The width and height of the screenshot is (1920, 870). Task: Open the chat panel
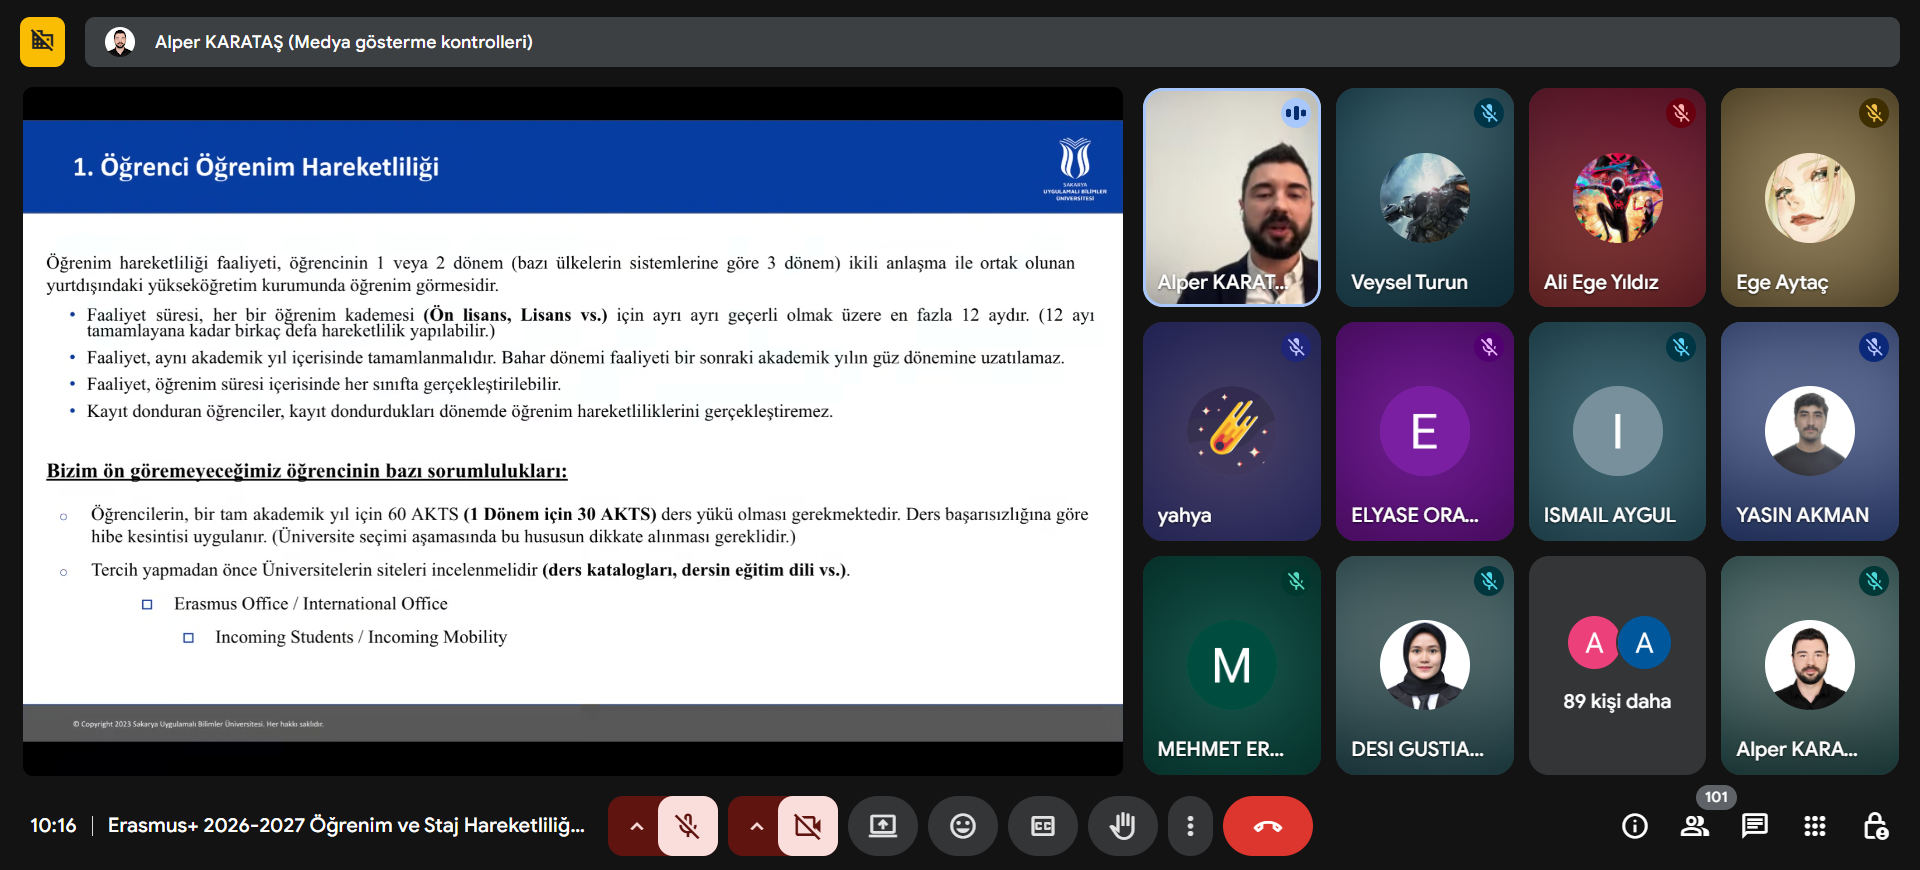coord(1754,826)
